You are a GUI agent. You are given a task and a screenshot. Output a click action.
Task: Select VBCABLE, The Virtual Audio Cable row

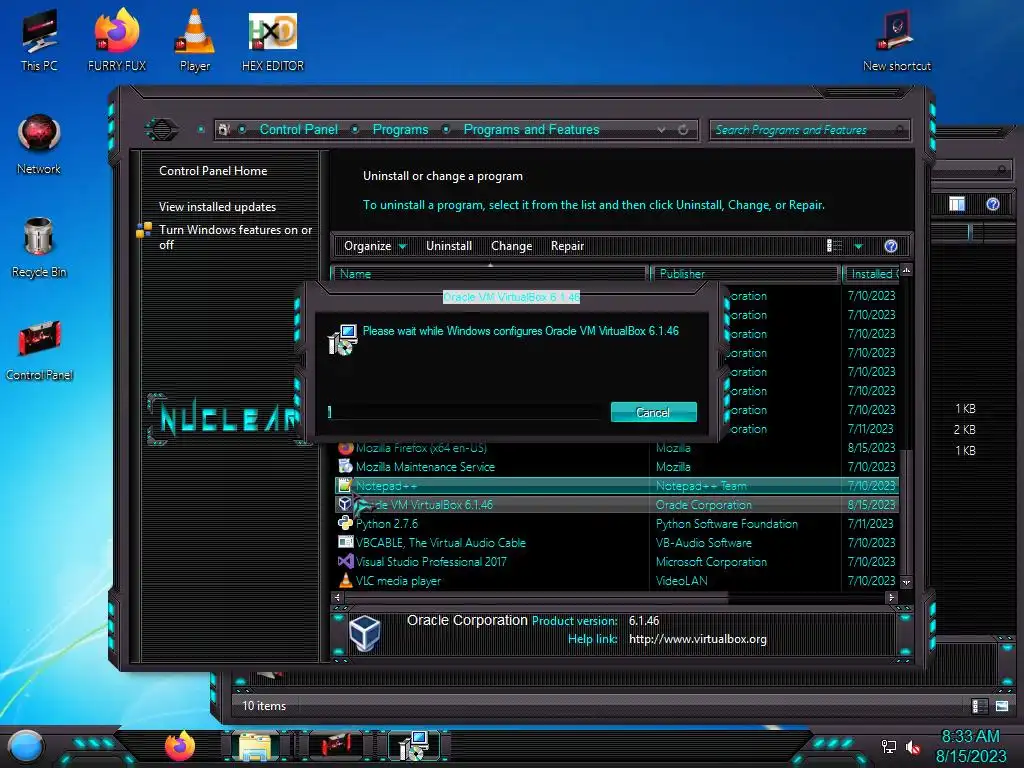(x=616, y=542)
